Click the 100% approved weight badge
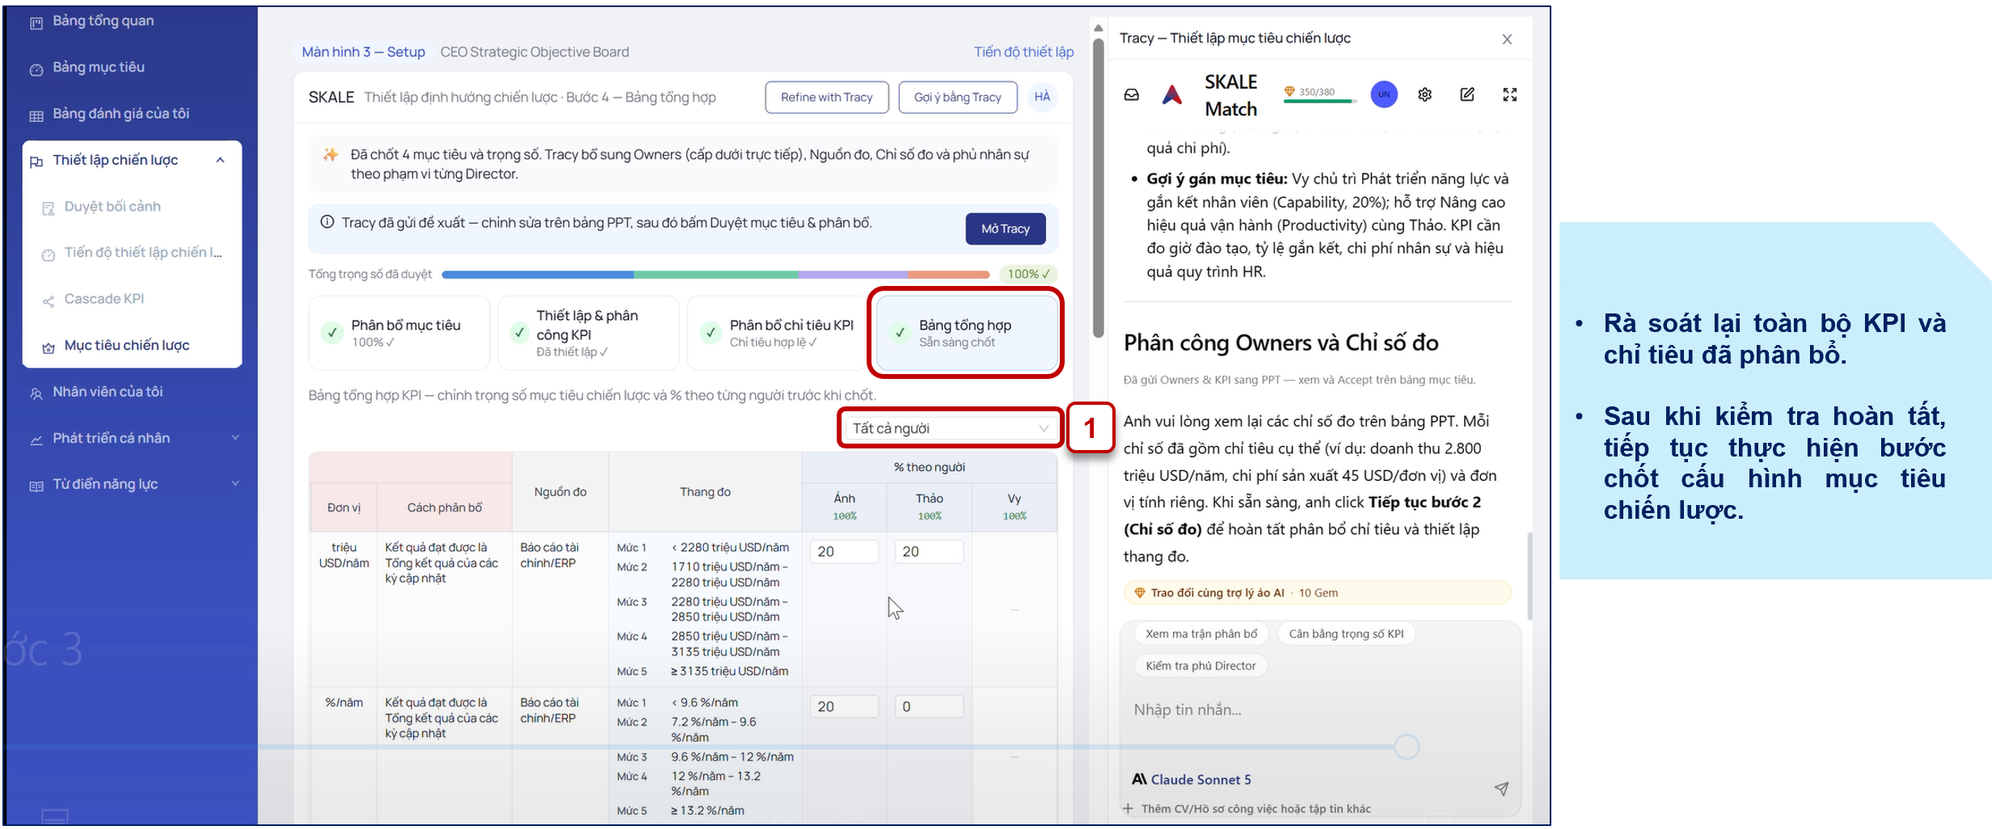This screenshot has height=829, width=2000. coord(1028,274)
